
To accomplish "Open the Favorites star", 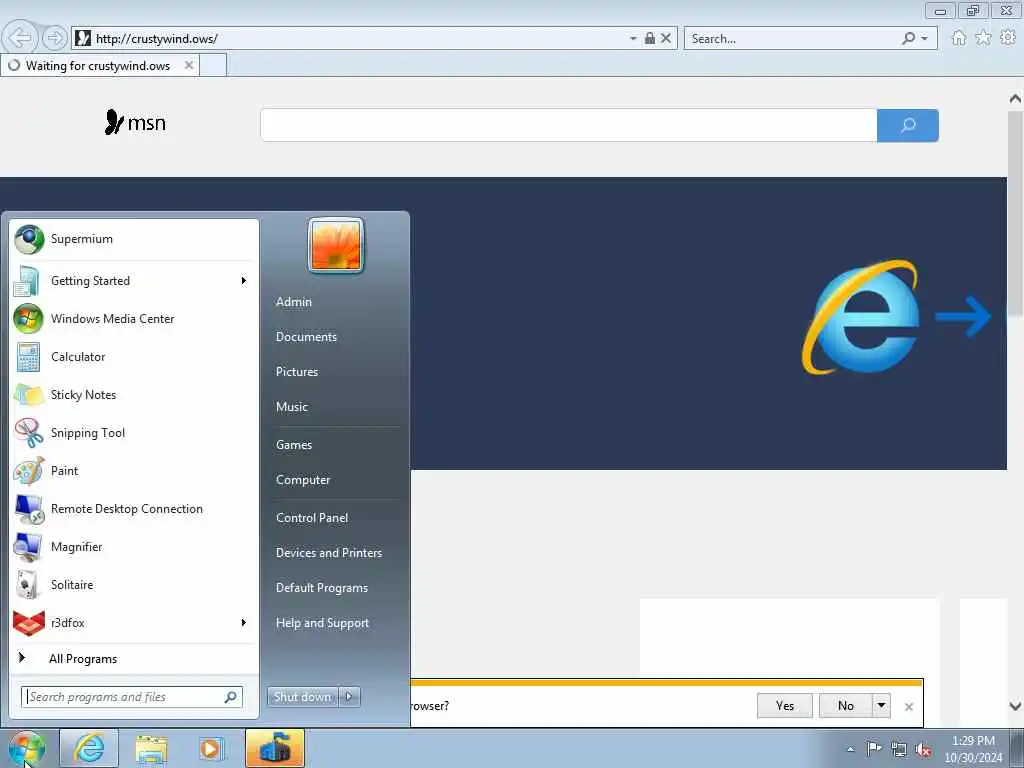I will pos(983,38).
